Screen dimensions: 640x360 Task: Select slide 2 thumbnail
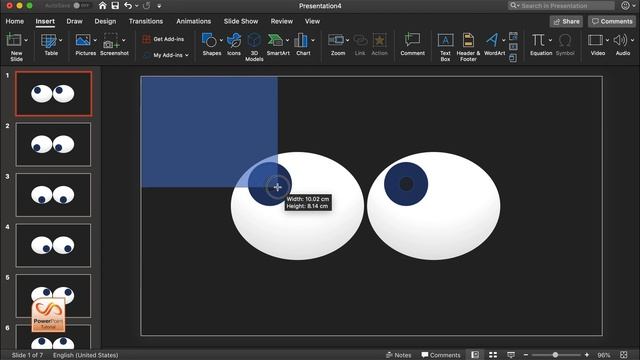(53, 144)
